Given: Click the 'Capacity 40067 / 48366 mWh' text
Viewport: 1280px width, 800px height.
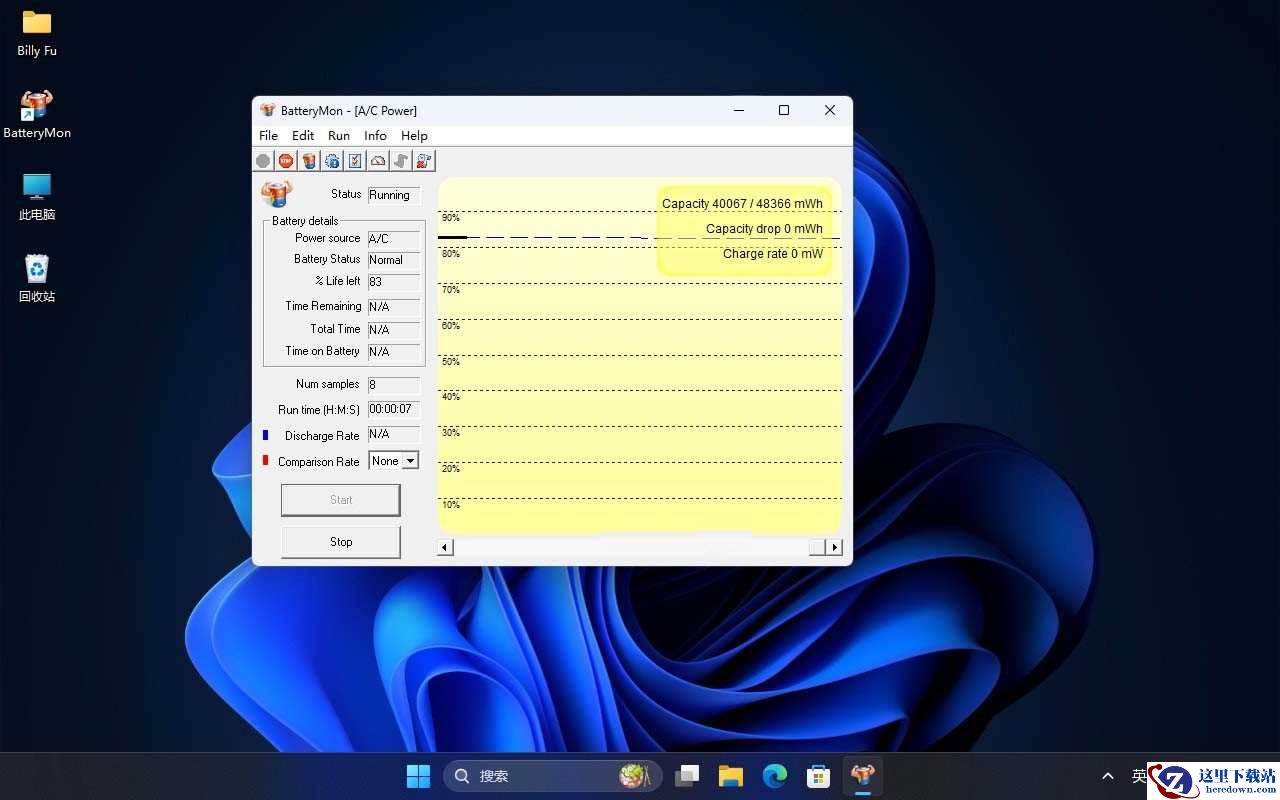Looking at the screenshot, I should click(x=742, y=204).
